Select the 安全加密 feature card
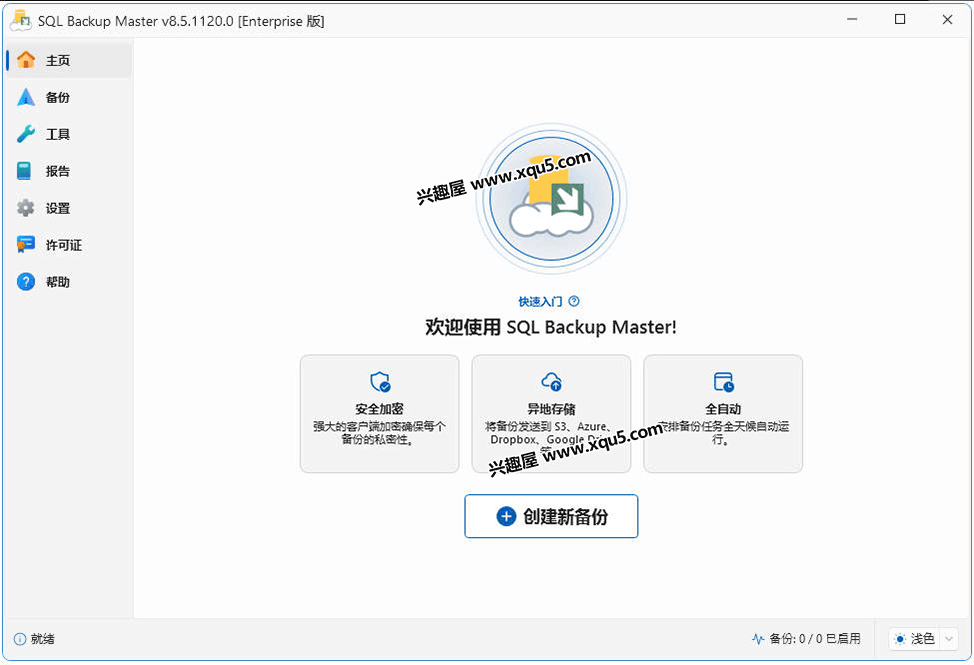This screenshot has height=665, width=974. click(x=380, y=414)
